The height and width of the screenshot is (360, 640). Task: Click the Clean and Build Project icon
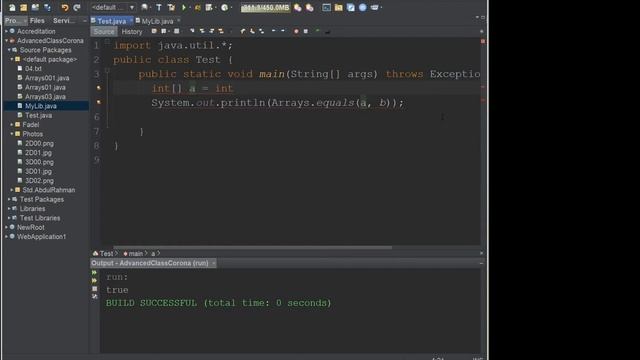(x=171, y=7)
